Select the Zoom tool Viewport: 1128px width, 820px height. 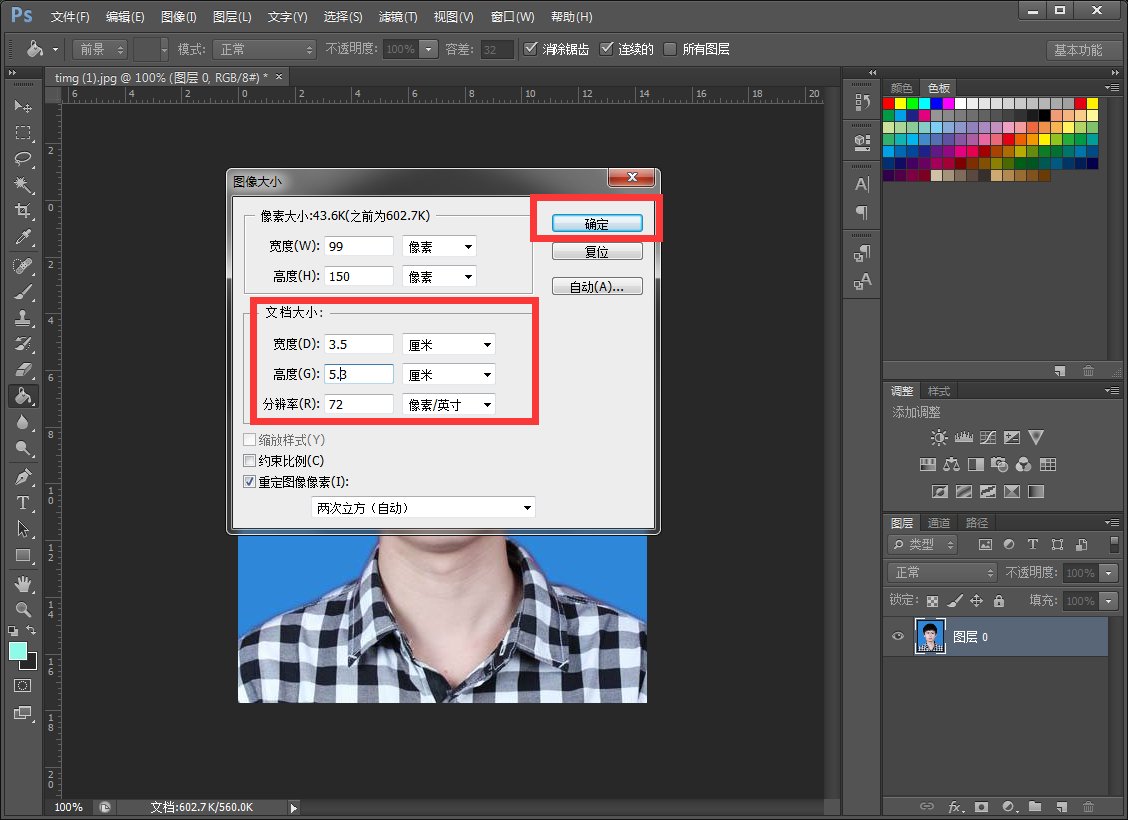click(x=22, y=609)
